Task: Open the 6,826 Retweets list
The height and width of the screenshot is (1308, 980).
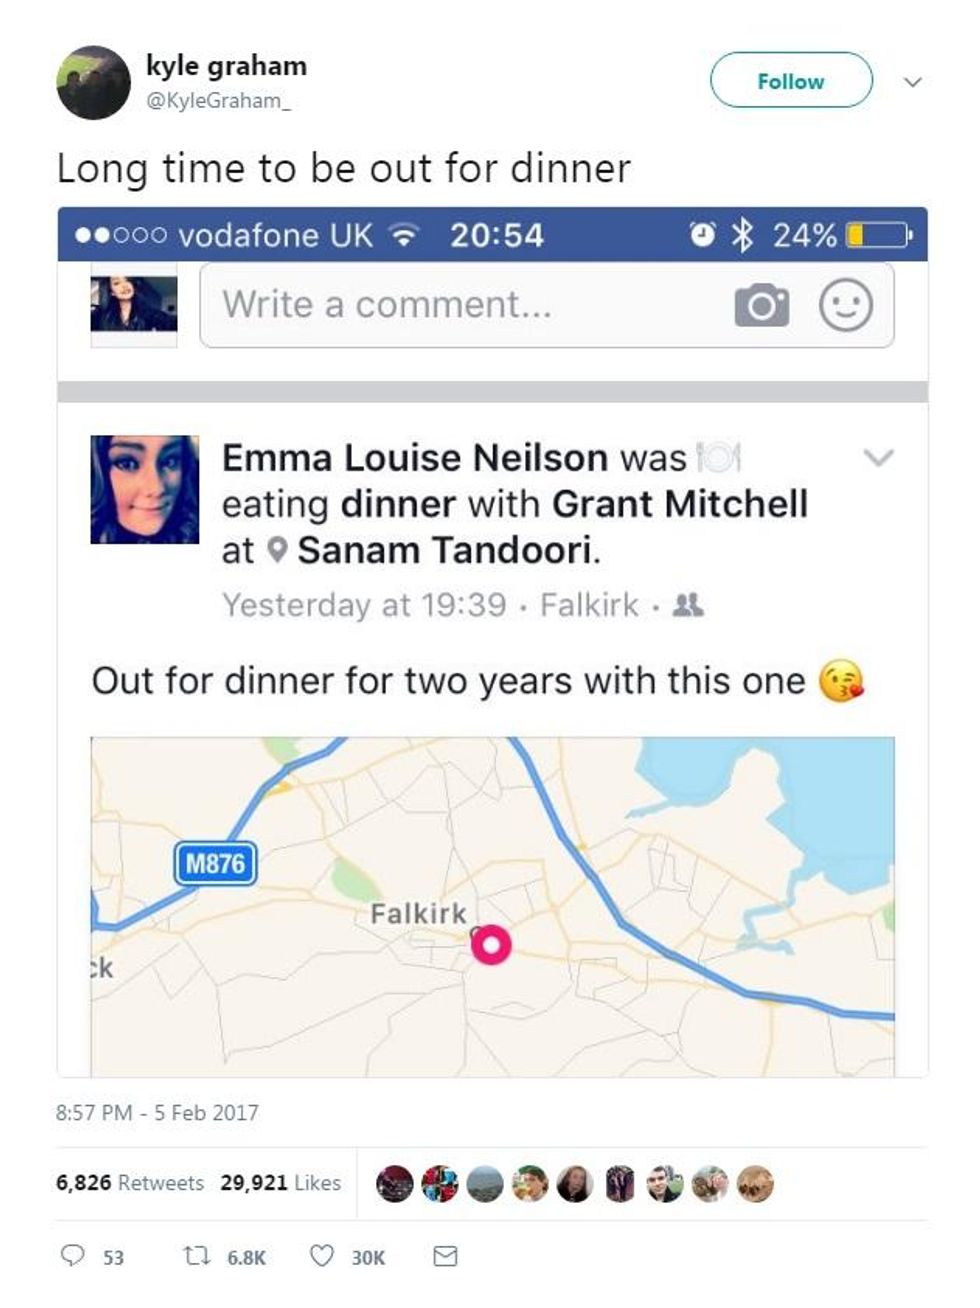Action: coord(130,1182)
